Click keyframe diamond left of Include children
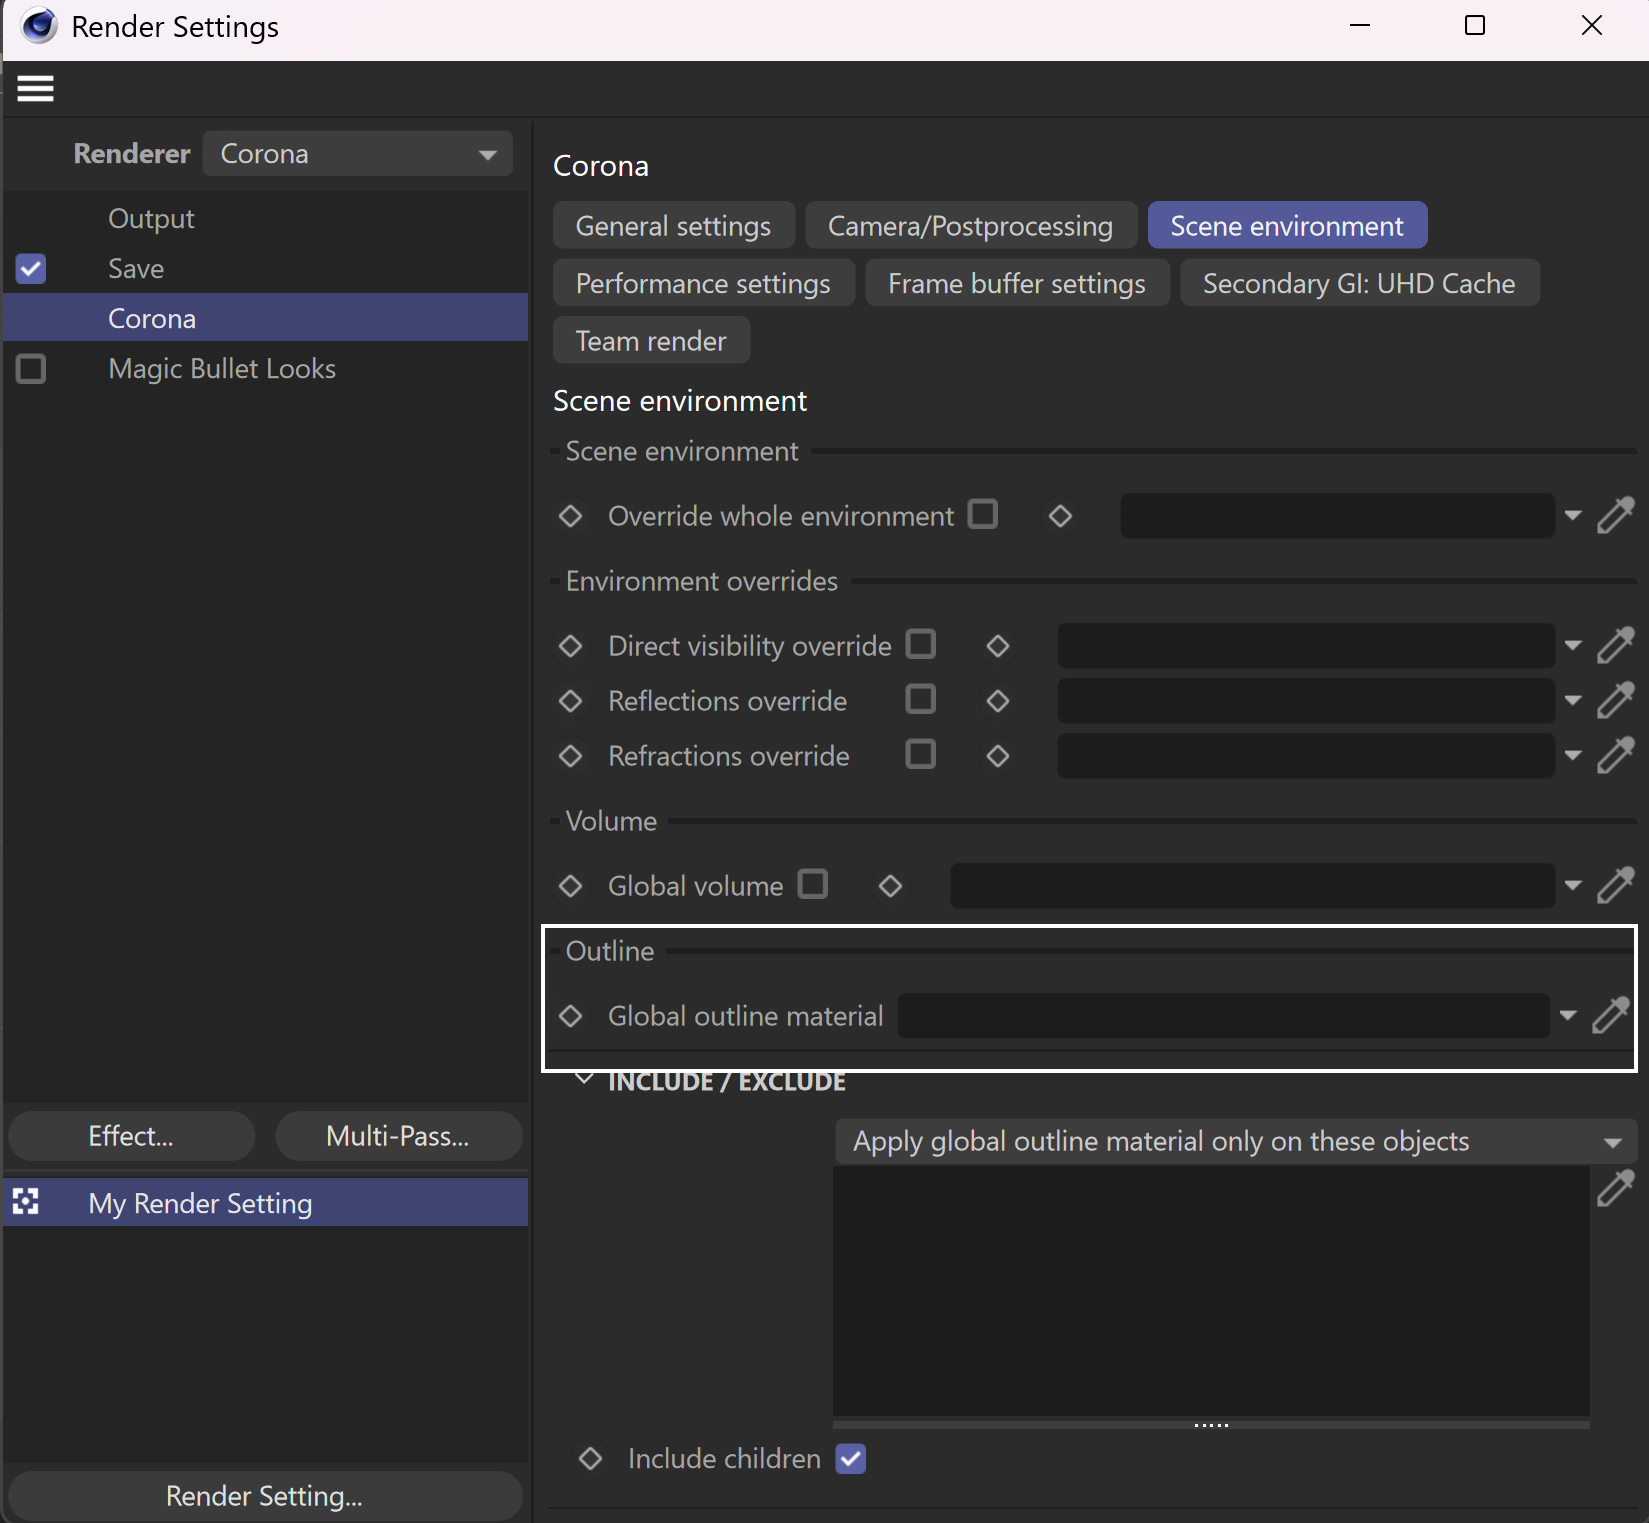 (591, 1459)
